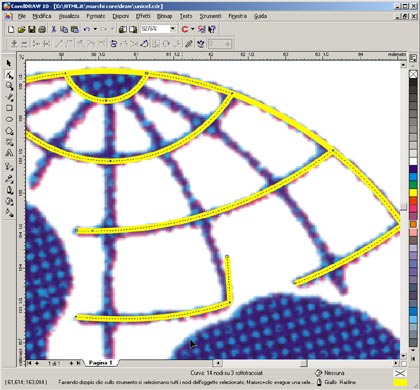Open the zoom level dropdown
The height and width of the screenshot is (390, 420).
point(173,29)
